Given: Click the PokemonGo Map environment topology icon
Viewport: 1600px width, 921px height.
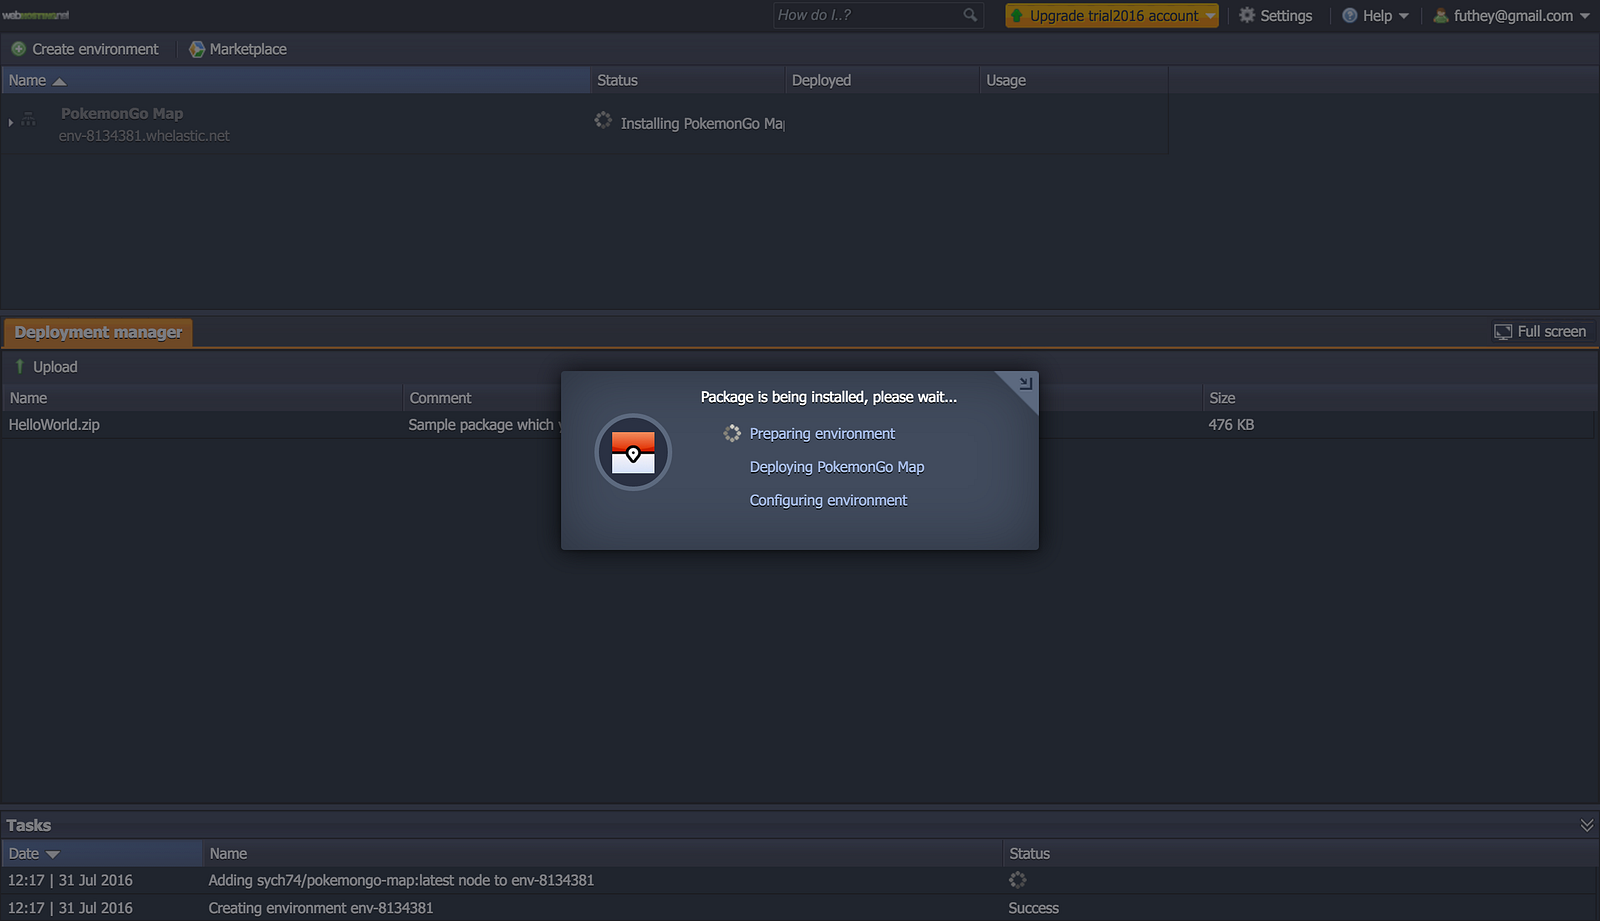Looking at the screenshot, I should coord(28,121).
